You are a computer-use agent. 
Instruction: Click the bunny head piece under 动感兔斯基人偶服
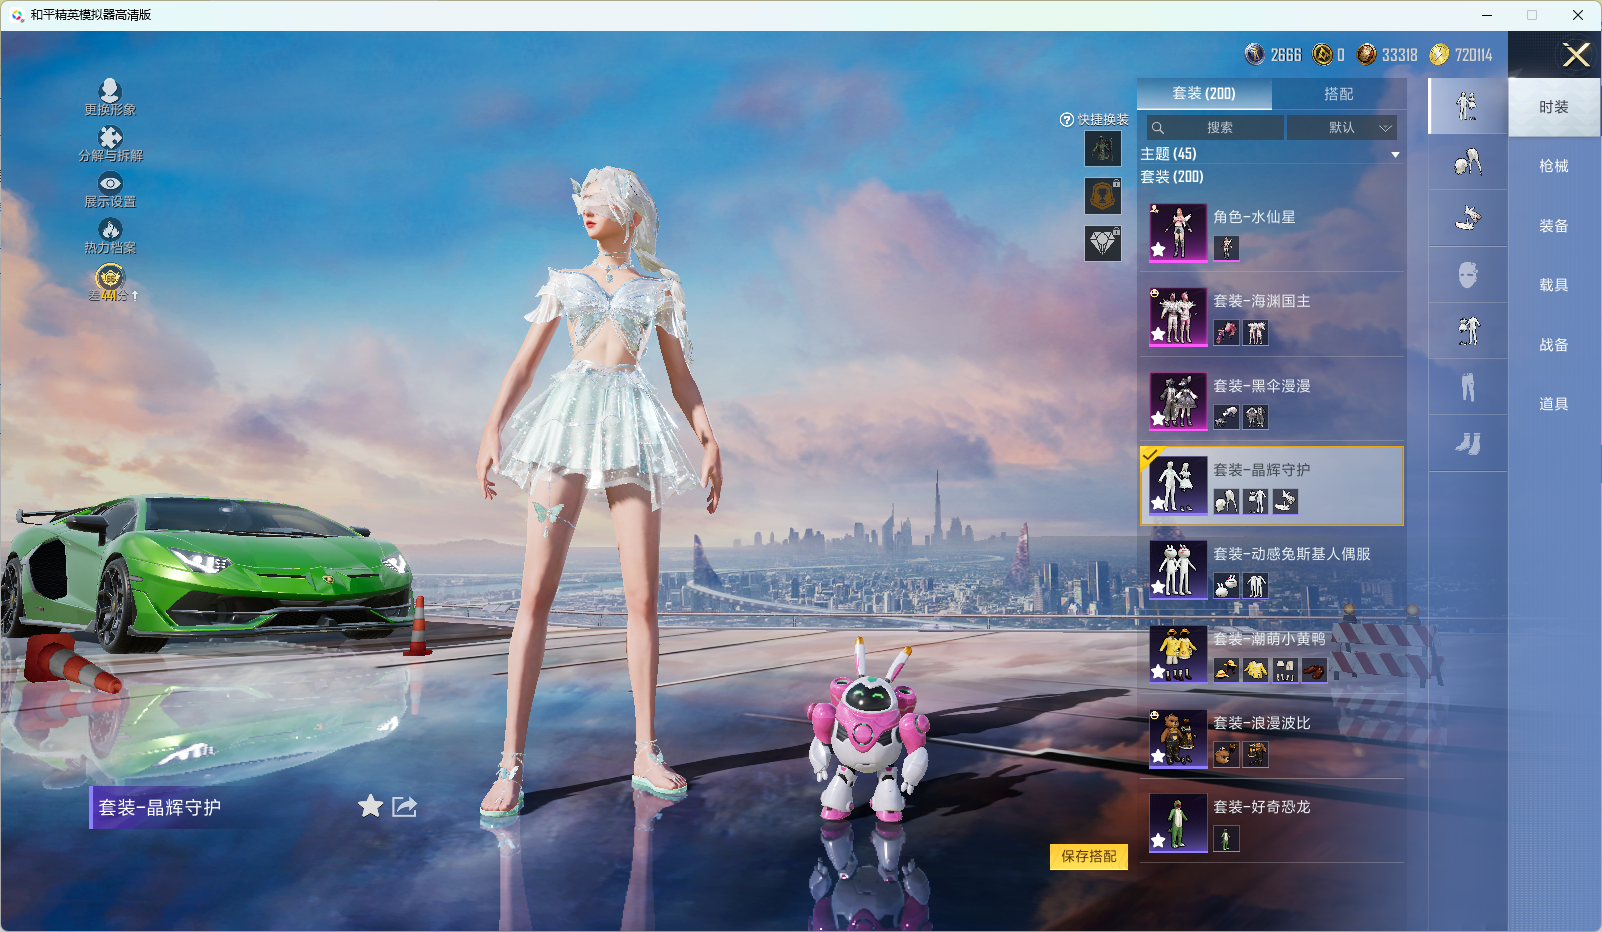[1226, 586]
